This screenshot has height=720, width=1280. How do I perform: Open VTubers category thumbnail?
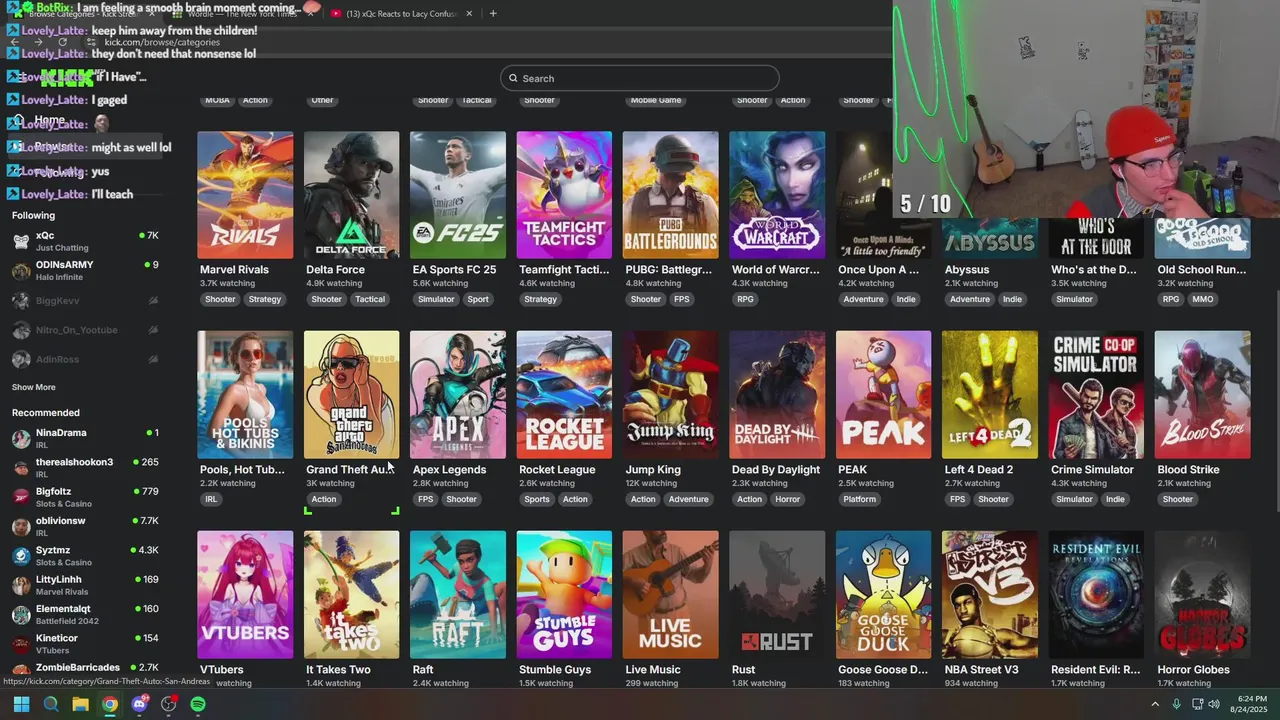245,595
